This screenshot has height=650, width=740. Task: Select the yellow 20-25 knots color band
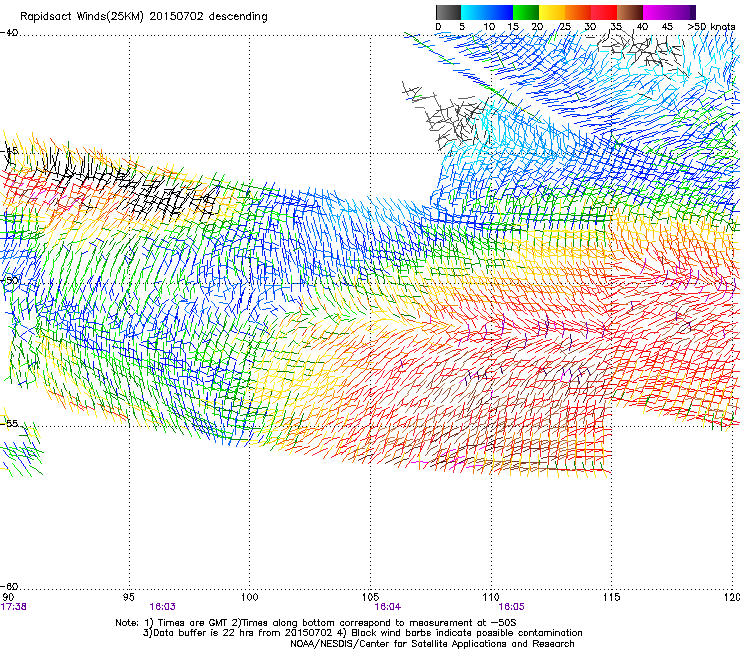pyautogui.click(x=552, y=12)
